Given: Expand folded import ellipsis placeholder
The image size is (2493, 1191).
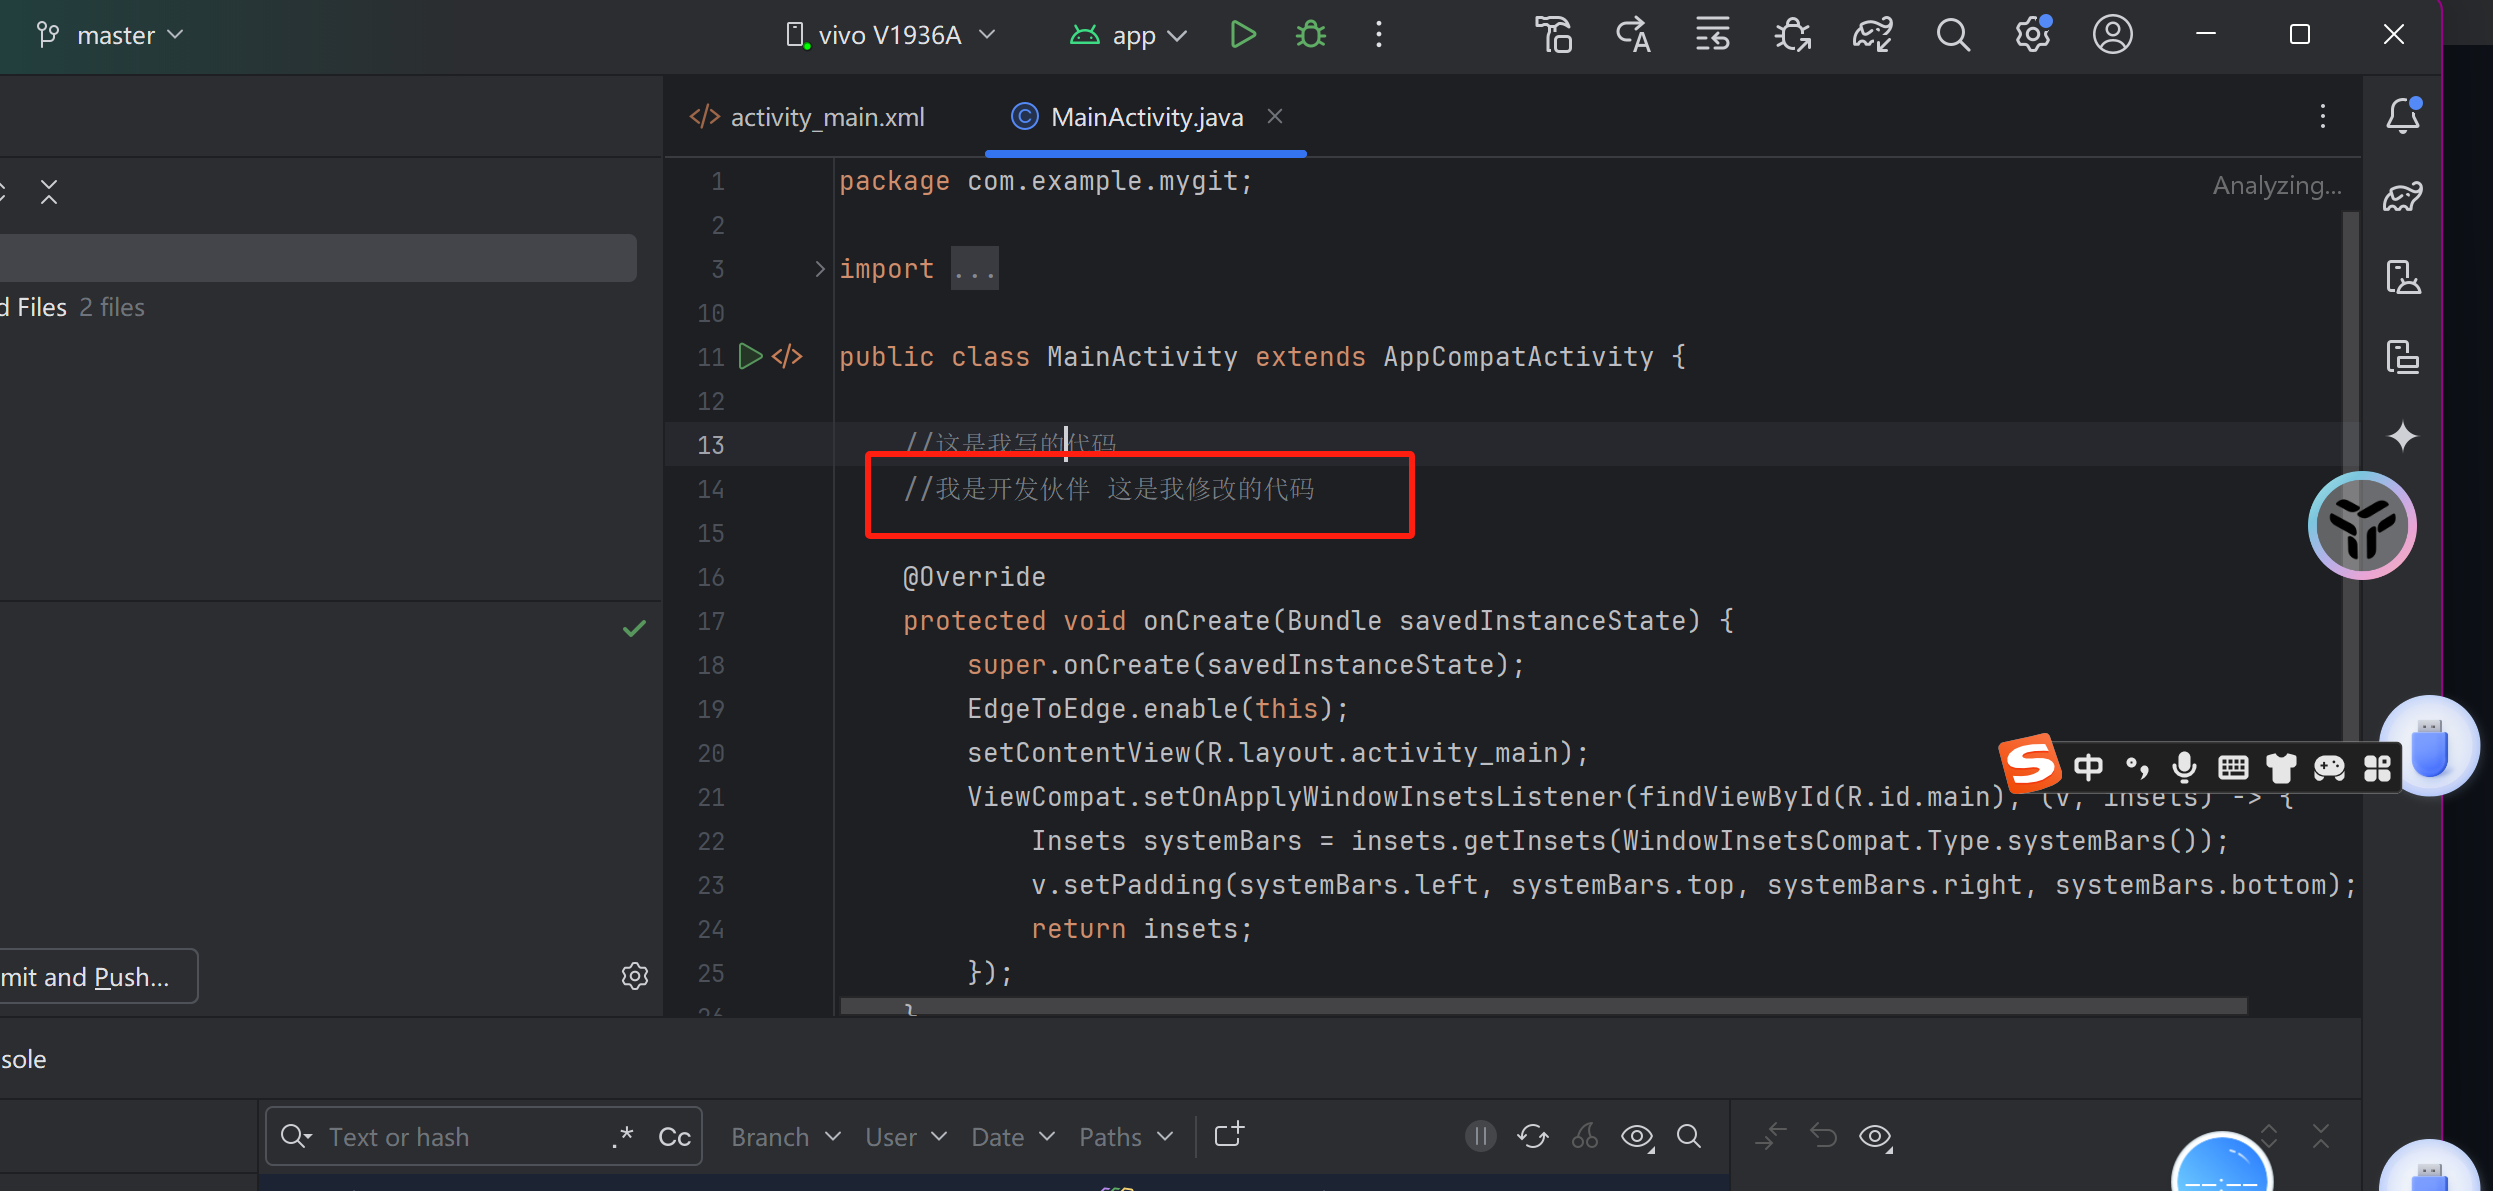Looking at the screenshot, I should [974, 268].
